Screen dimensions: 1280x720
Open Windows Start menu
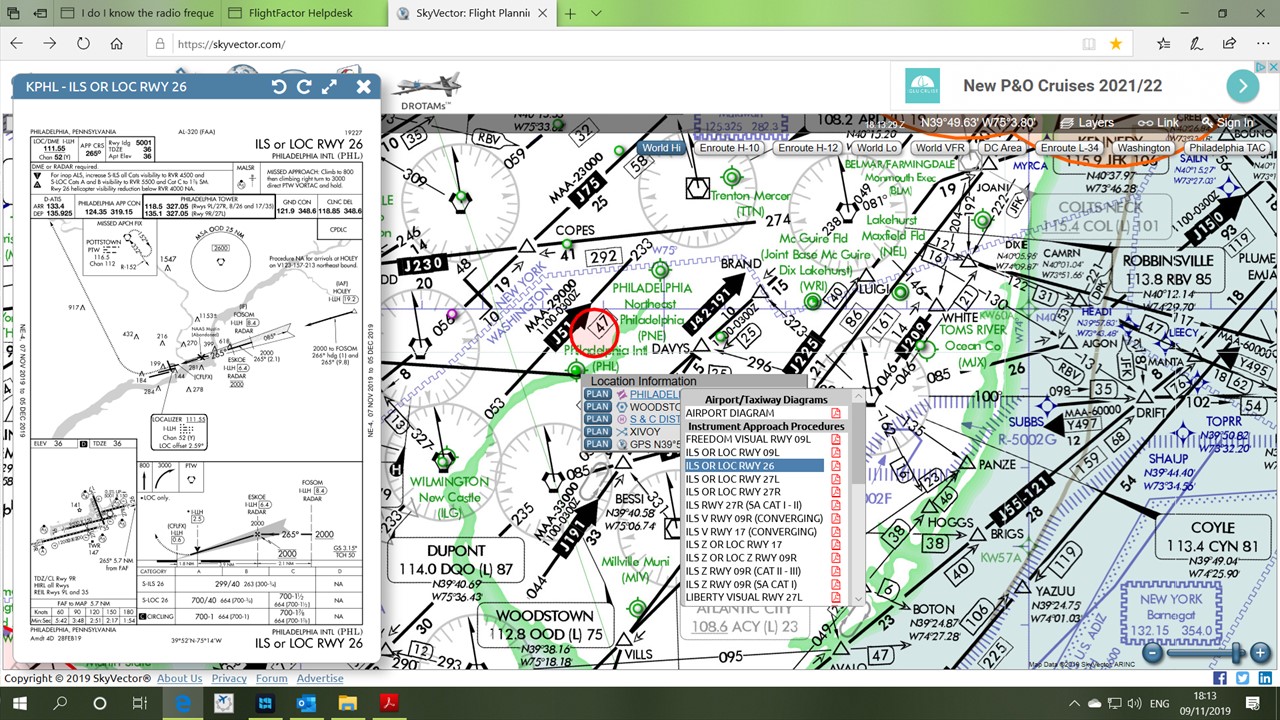coord(19,703)
